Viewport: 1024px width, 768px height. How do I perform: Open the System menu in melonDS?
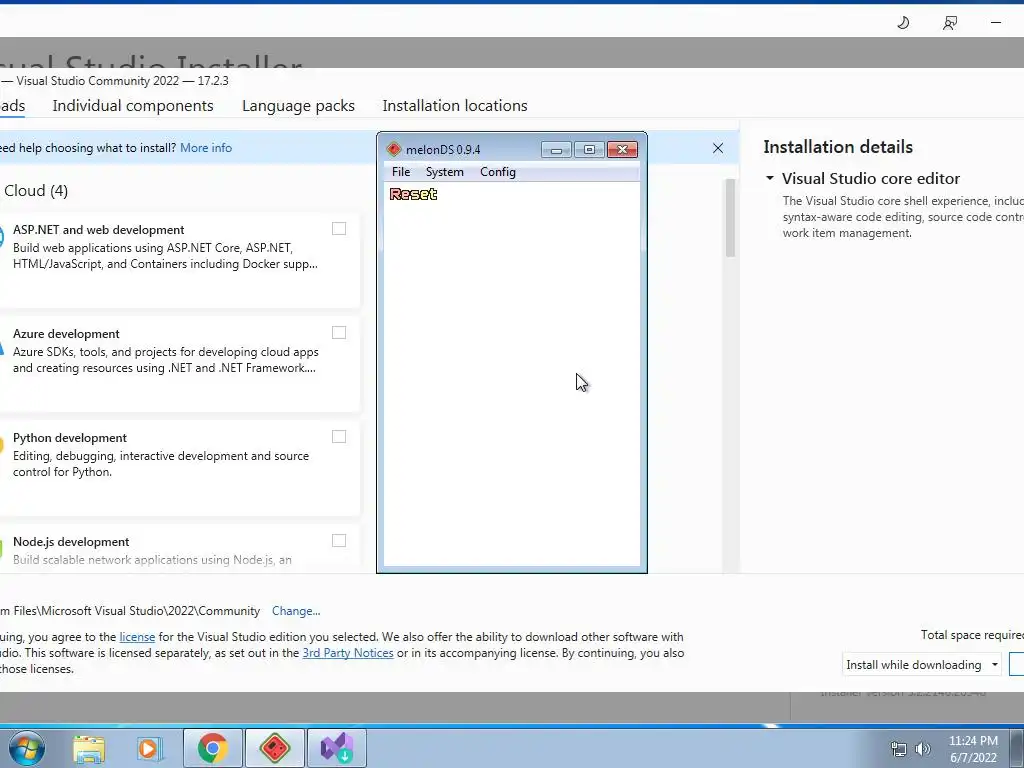[444, 172]
